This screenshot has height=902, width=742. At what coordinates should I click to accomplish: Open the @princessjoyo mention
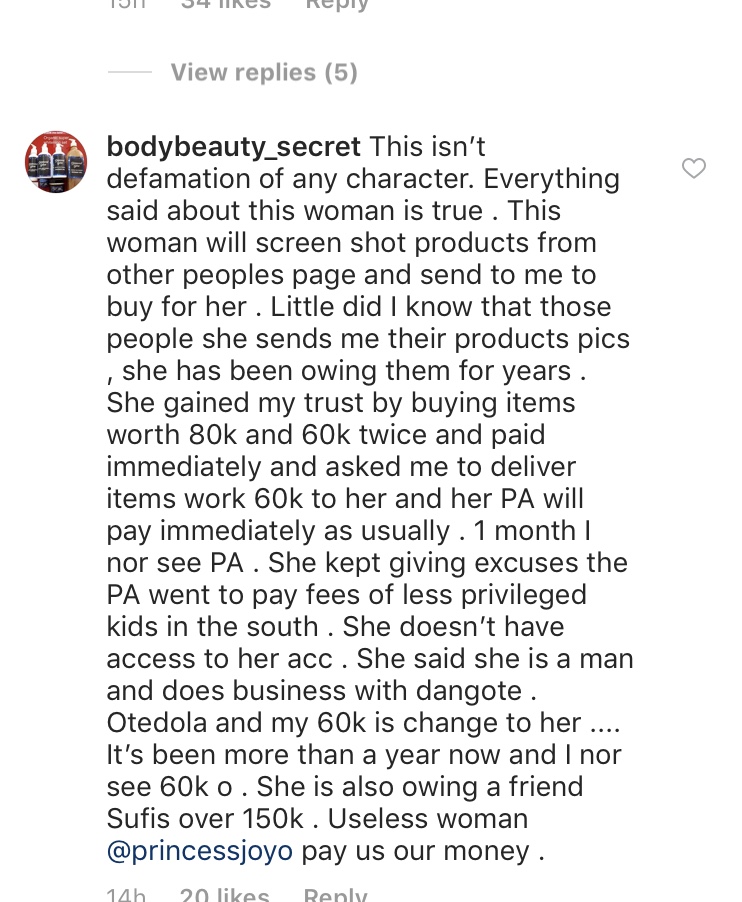point(200,851)
